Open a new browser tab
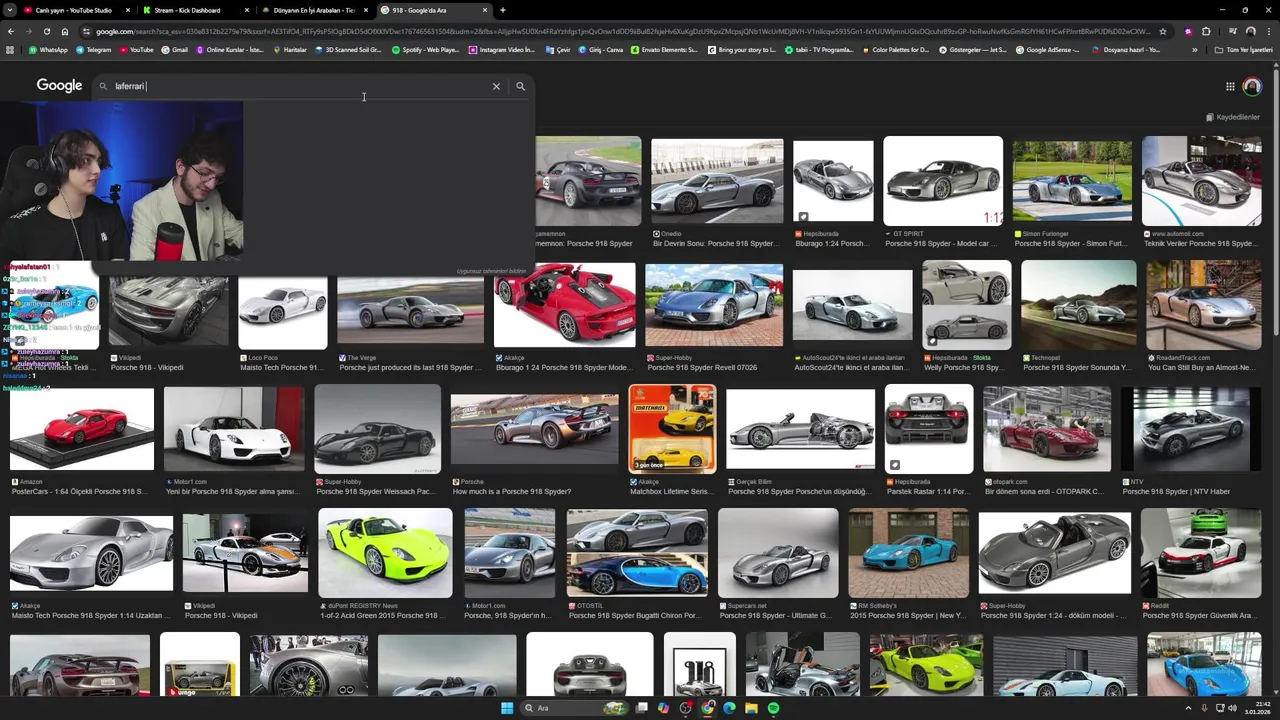 (503, 10)
